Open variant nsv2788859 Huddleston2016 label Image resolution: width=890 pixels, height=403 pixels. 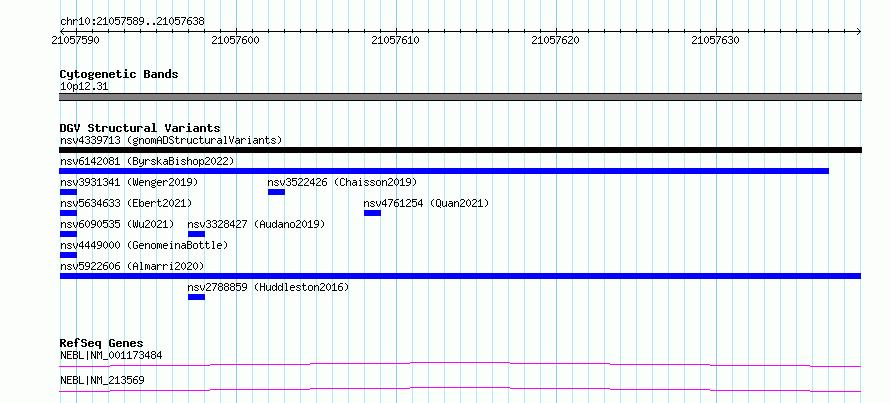(268, 287)
